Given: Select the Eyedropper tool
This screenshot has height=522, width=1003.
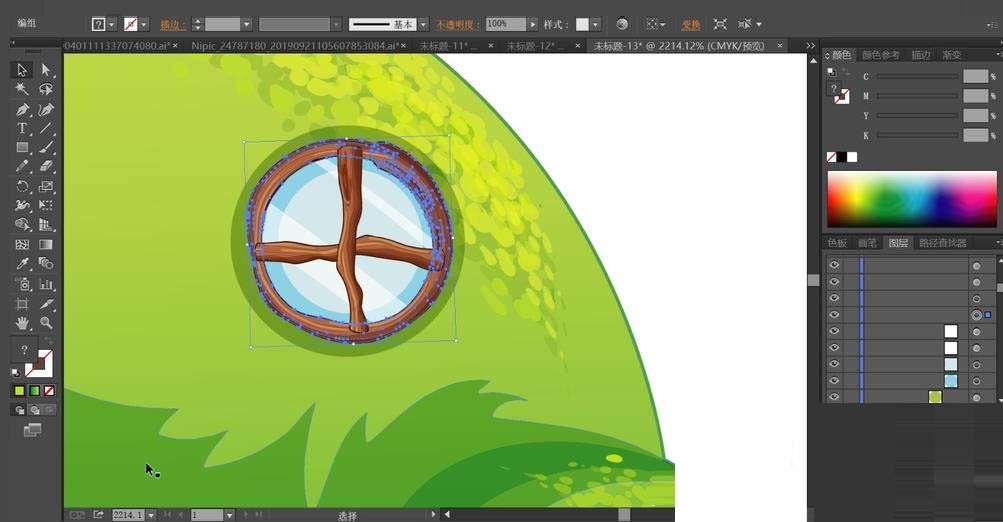Looking at the screenshot, I should [x=22, y=264].
